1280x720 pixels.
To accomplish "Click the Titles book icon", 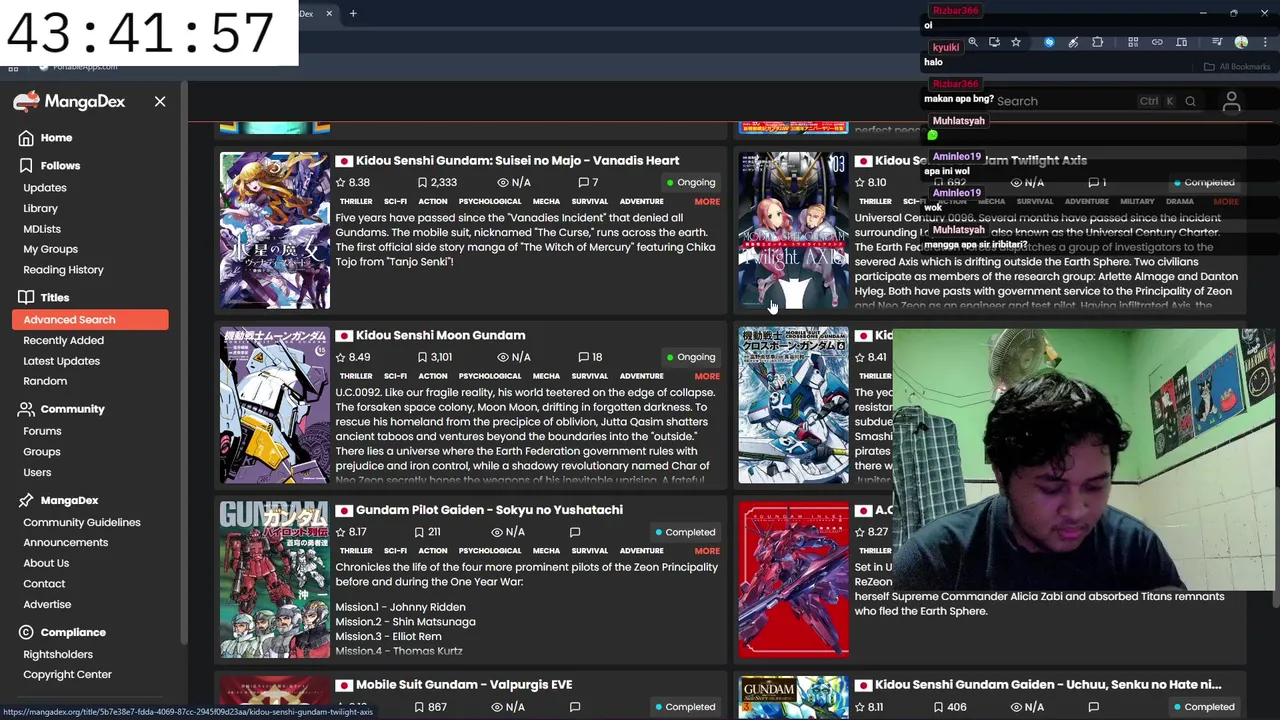I will (26, 297).
